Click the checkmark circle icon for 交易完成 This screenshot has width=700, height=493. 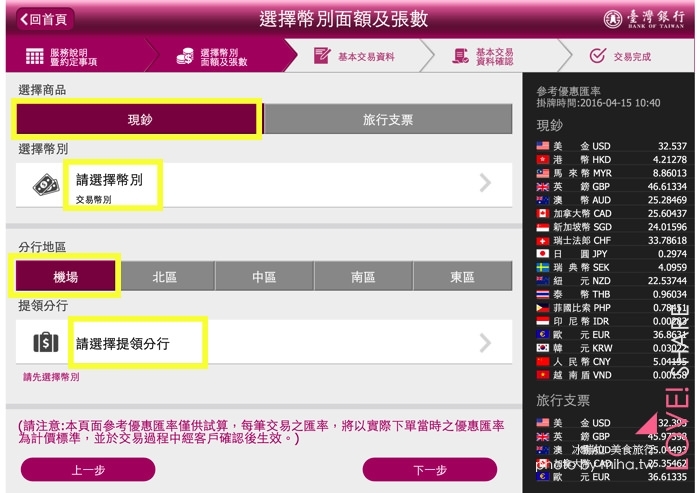(x=597, y=56)
